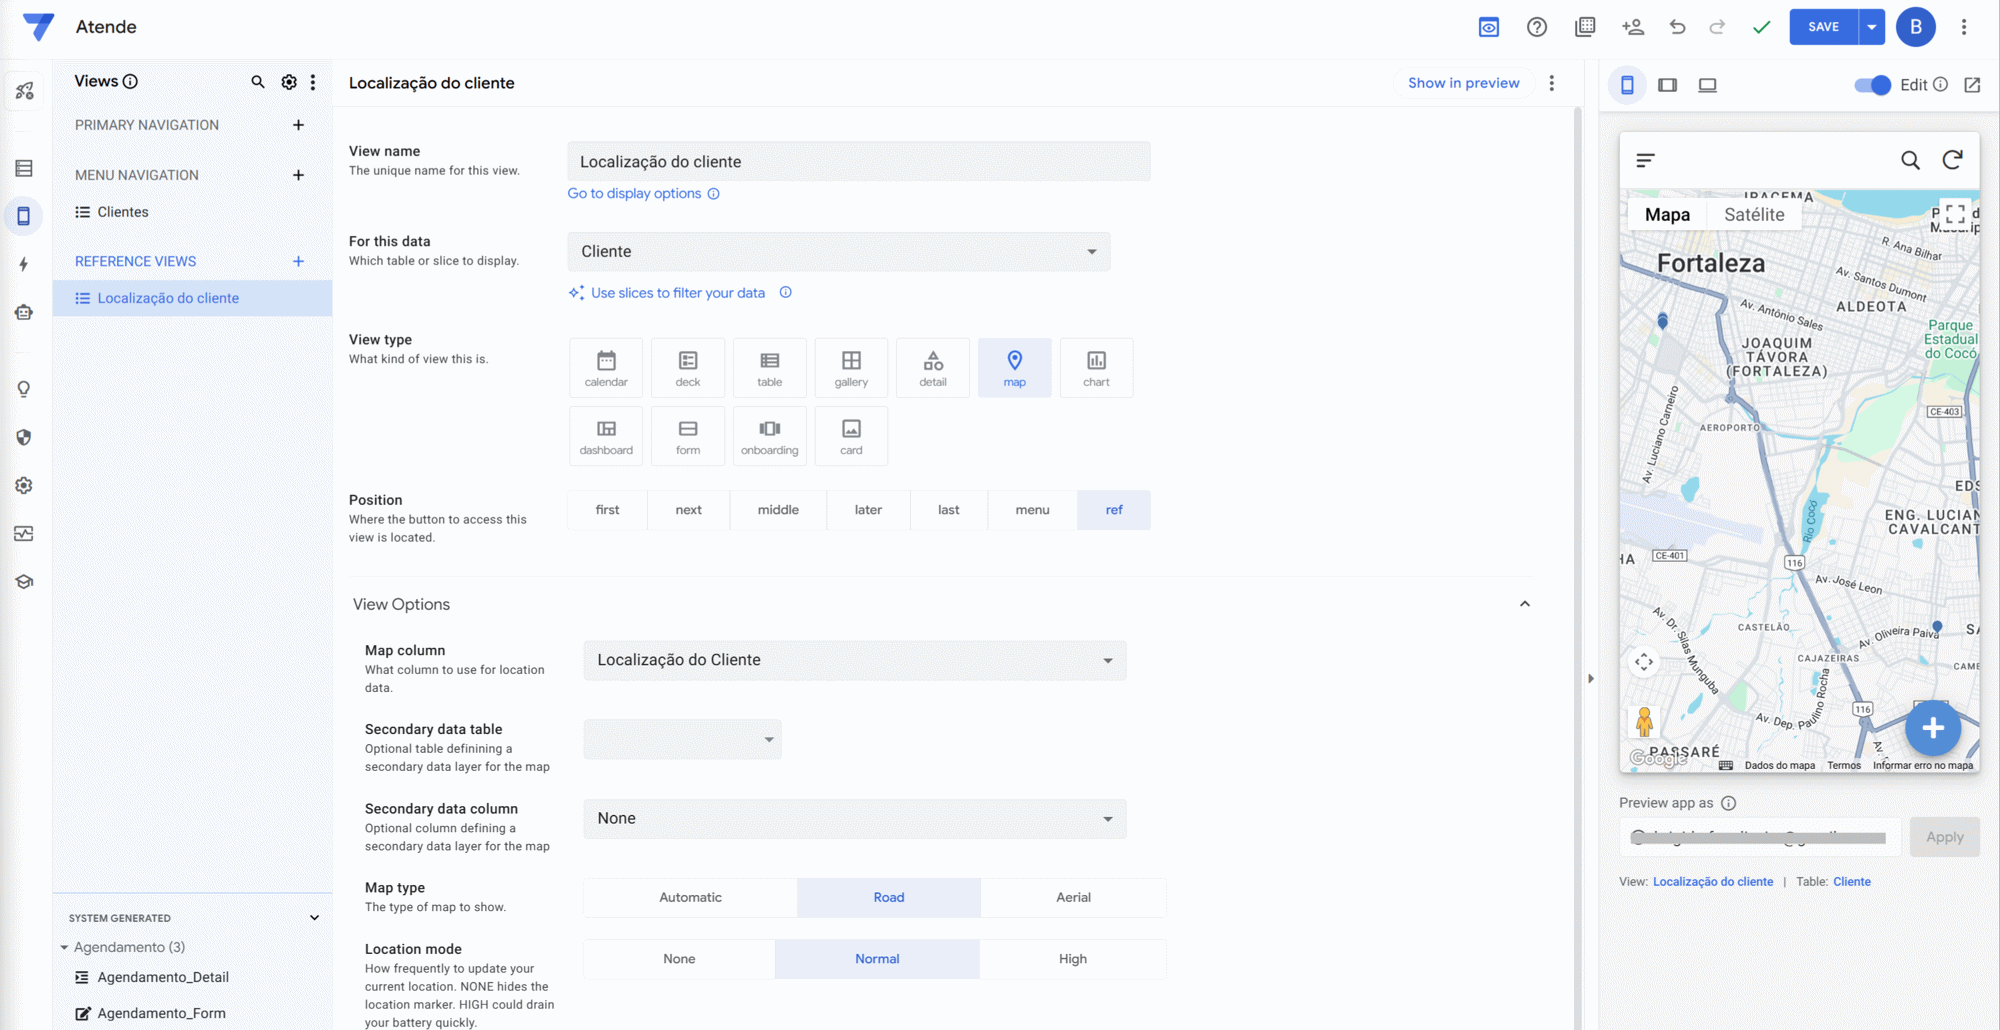
Task: Switch preview to tablet device icon
Action: pos(1667,85)
